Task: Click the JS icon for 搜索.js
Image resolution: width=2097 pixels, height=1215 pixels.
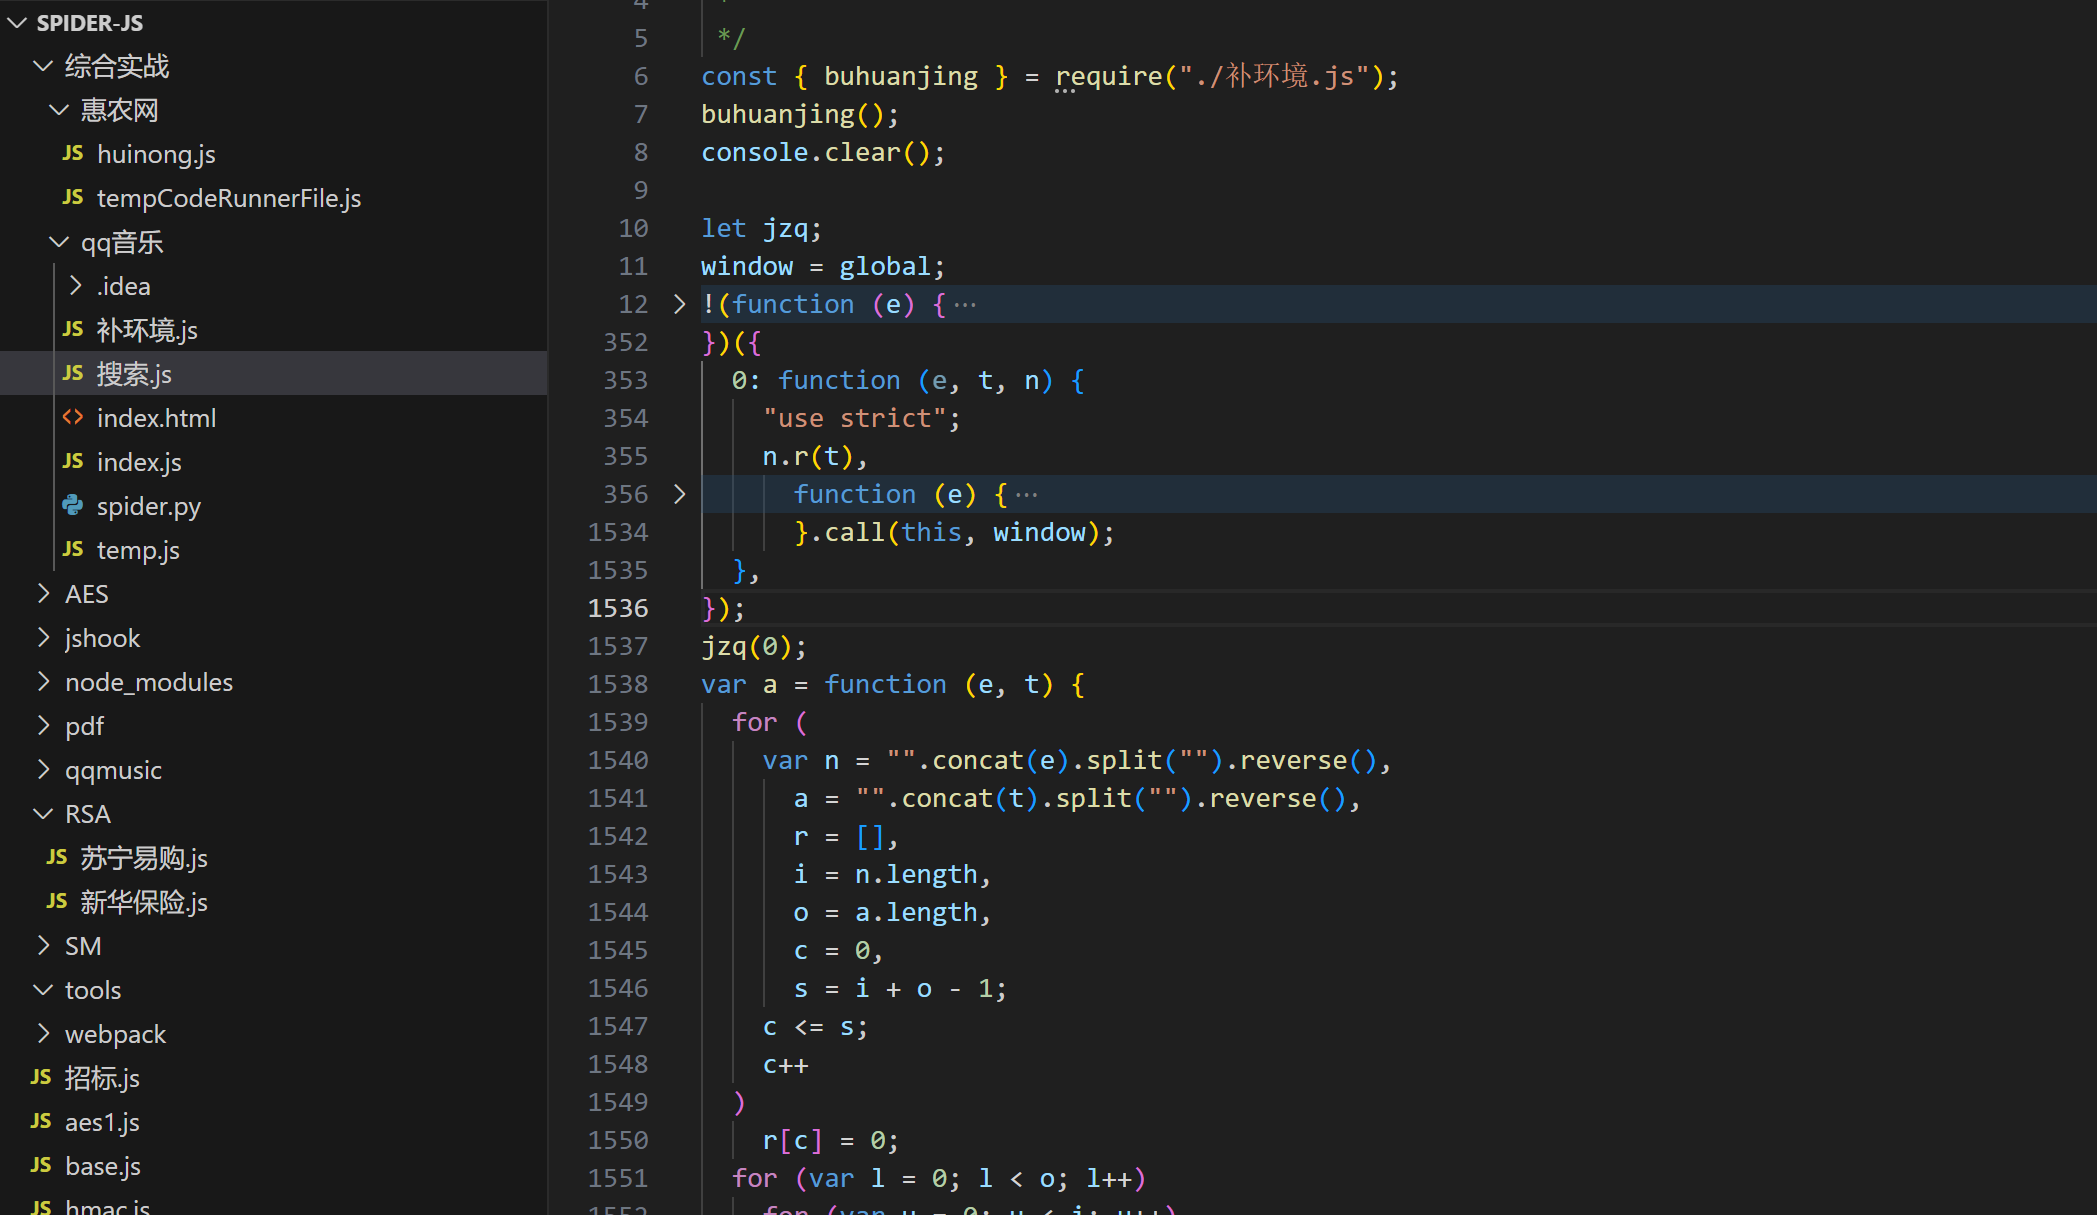Action: pos(75,373)
